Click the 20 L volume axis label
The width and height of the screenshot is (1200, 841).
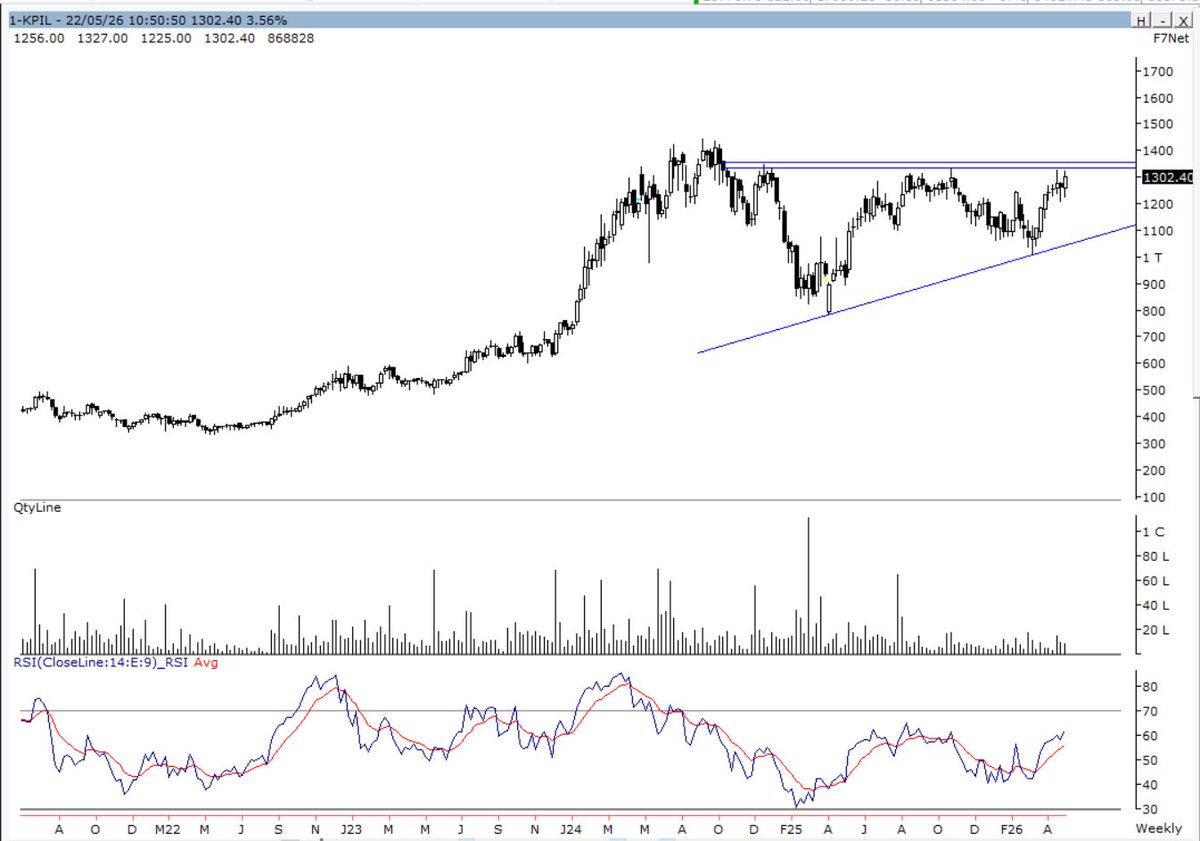click(1156, 630)
